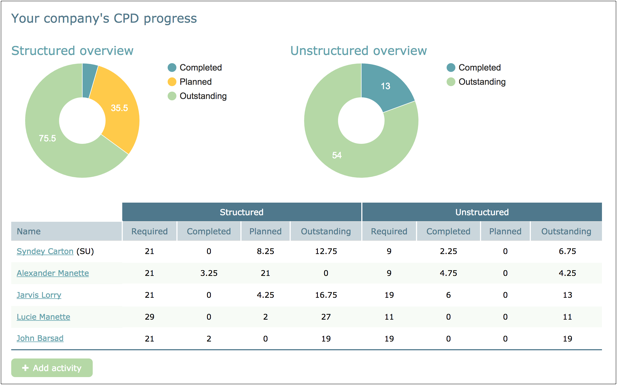This screenshot has height=385, width=617.
Task: Click the Unstructured Required column header
Action: click(x=389, y=231)
